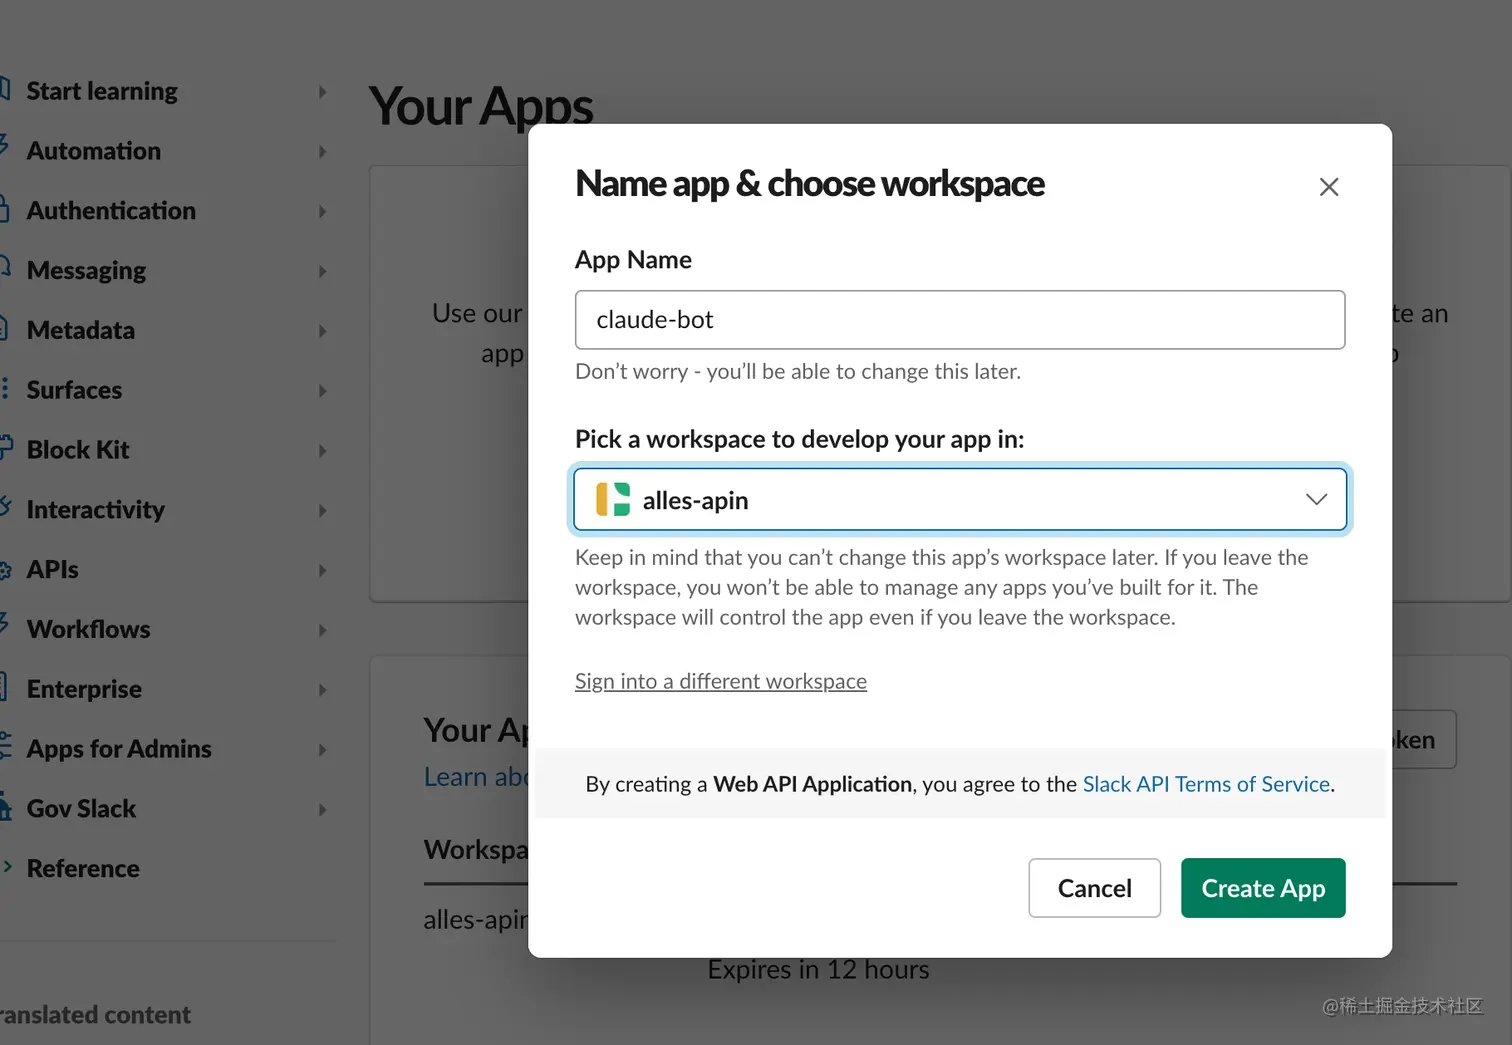
Task: Click the 'Expires in 12 hours' text
Action: point(818,970)
